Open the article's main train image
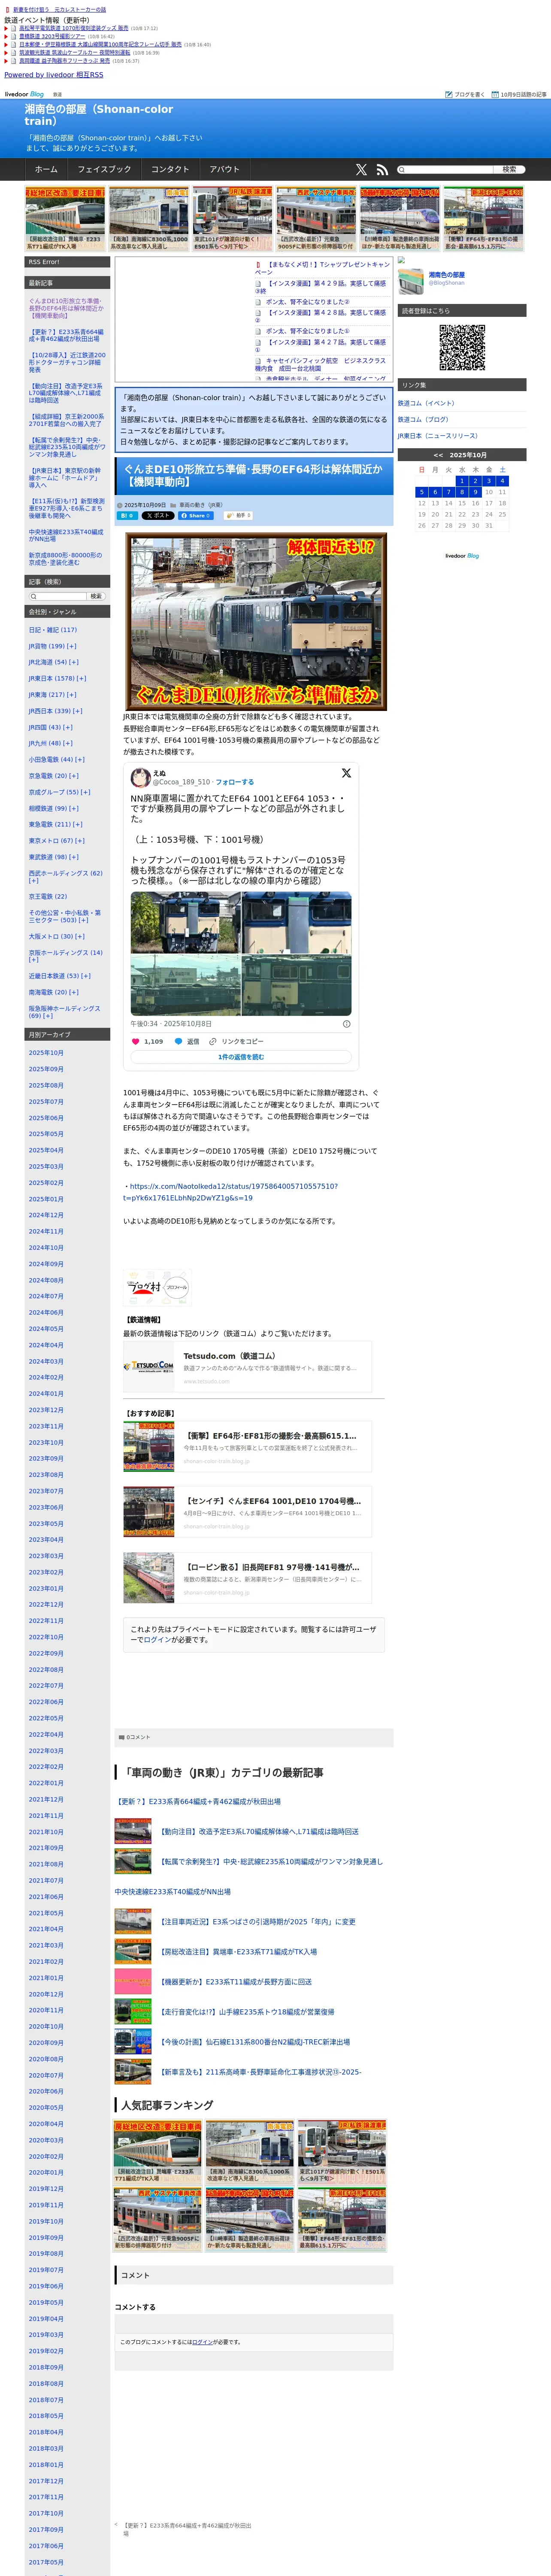Viewport: 551px width, 2576px height. [256, 621]
